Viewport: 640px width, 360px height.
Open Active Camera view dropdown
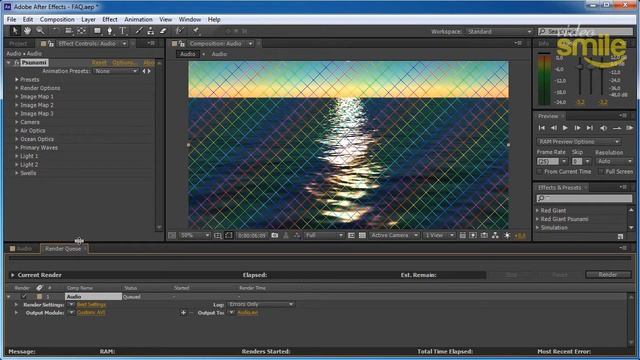394,236
